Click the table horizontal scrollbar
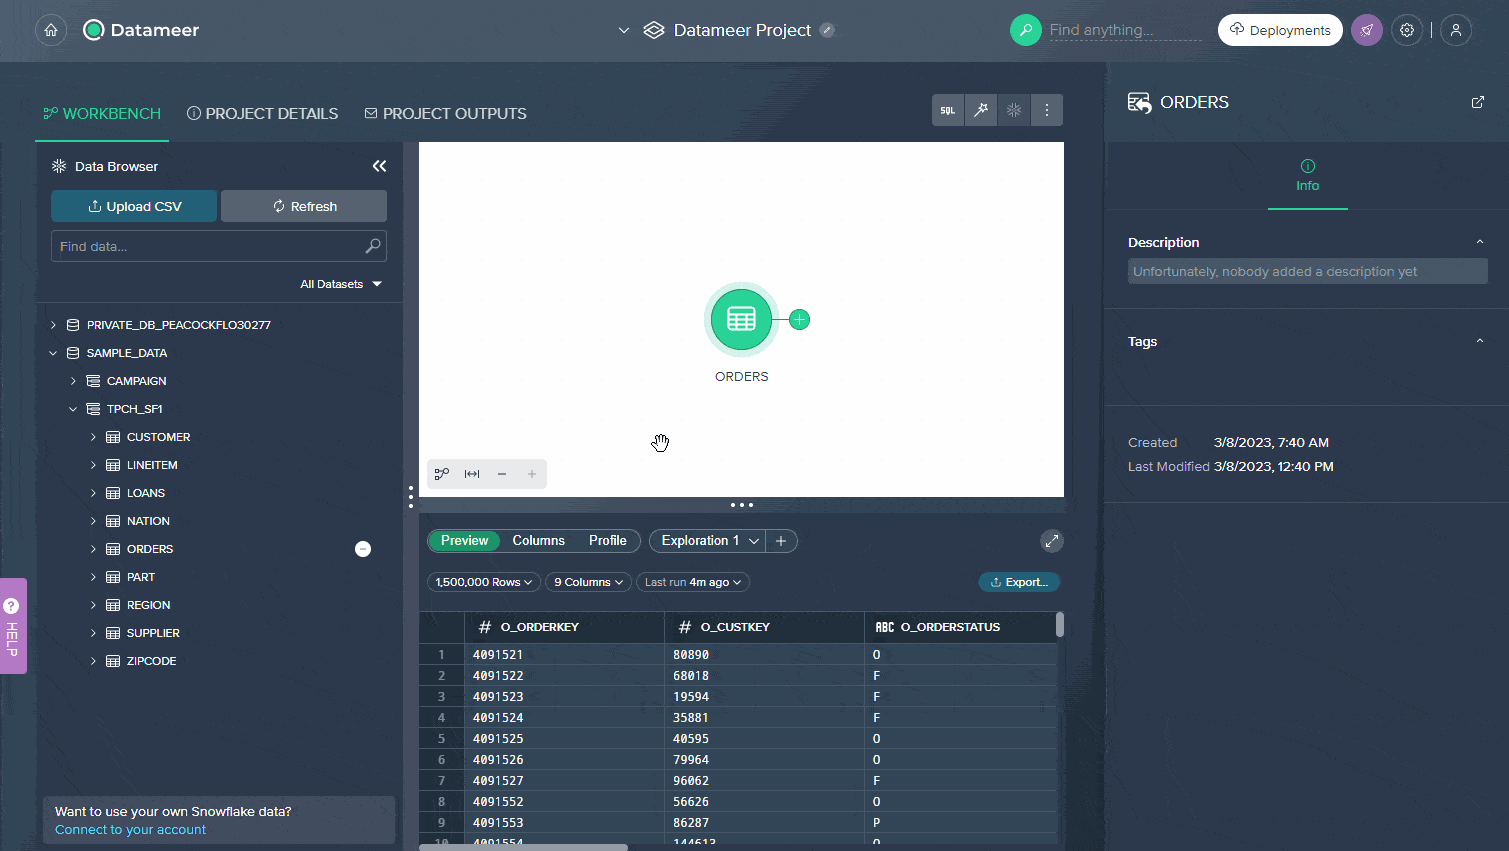 523,847
